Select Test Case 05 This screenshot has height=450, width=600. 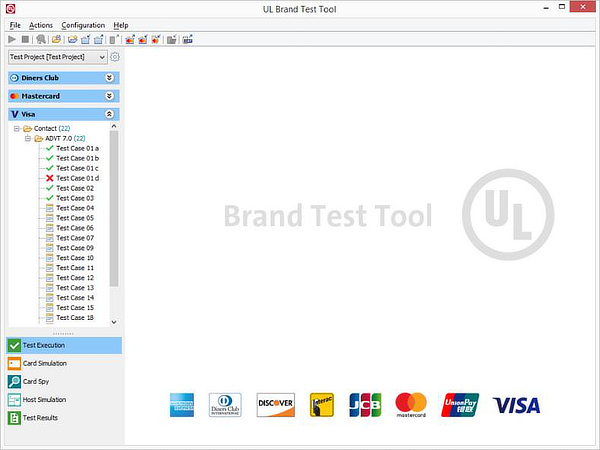pyautogui.click(x=75, y=218)
